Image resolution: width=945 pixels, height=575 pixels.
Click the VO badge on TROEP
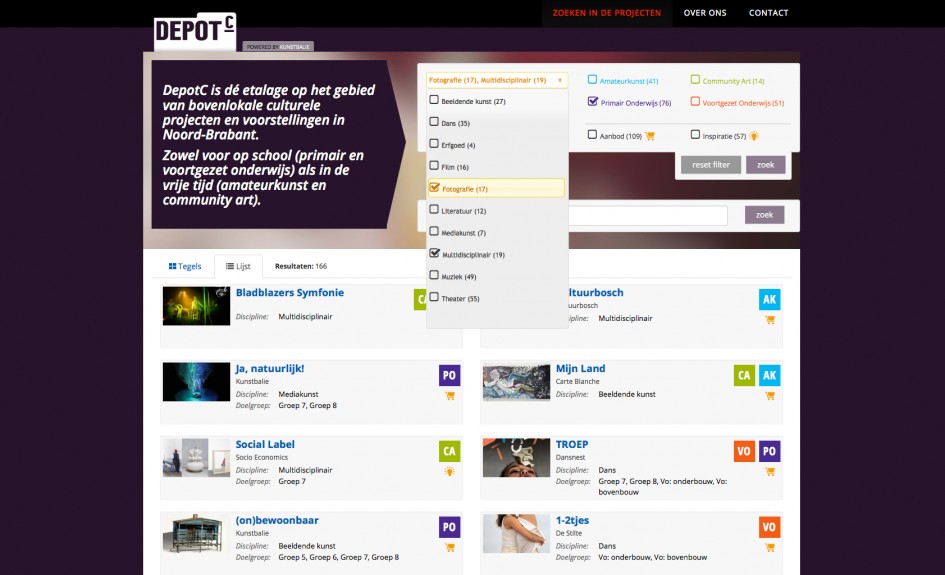pyautogui.click(x=744, y=451)
